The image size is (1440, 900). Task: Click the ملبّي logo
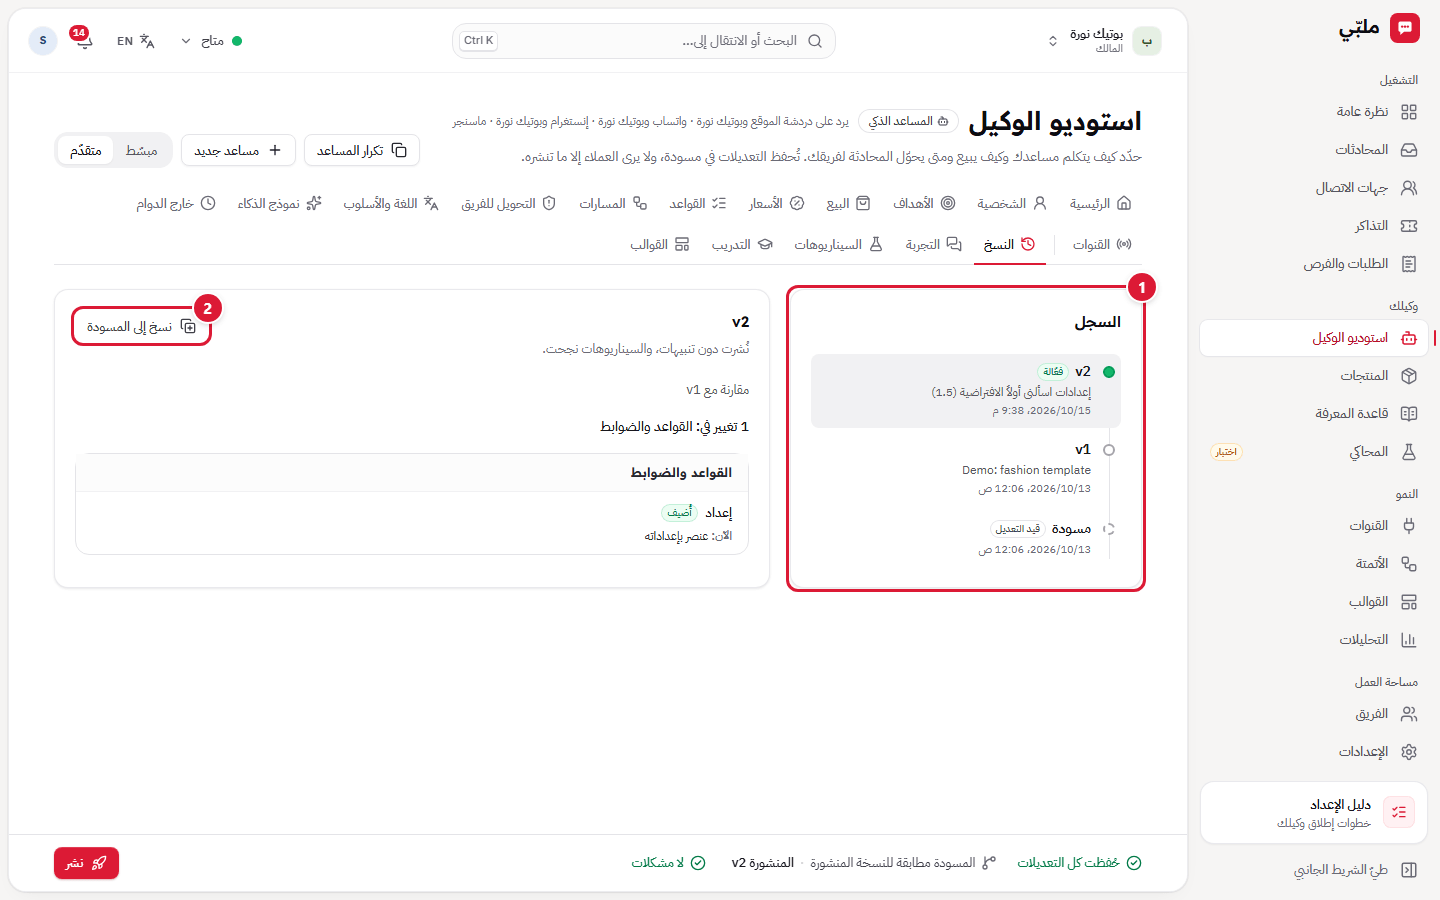click(1379, 28)
